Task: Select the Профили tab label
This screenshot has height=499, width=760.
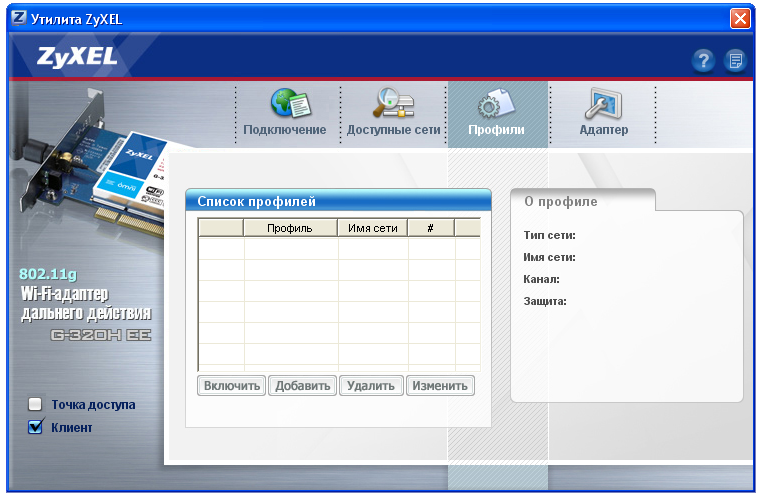Action: pyautogui.click(x=496, y=130)
